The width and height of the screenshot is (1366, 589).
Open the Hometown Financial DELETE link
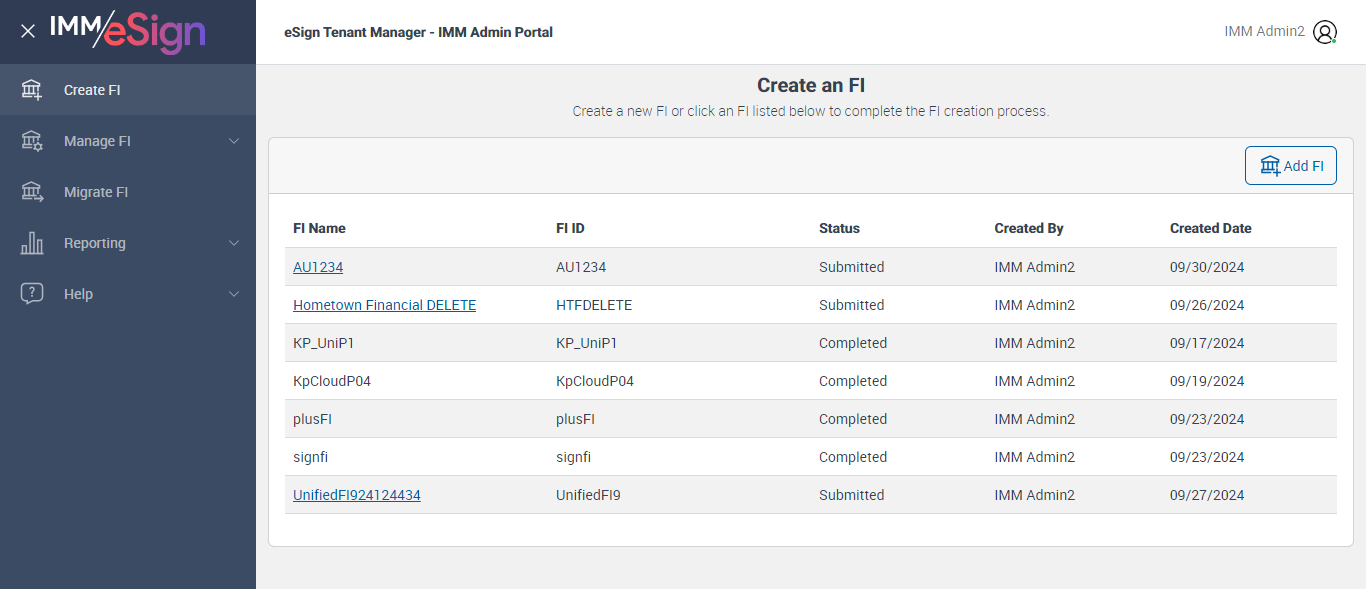pyautogui.click(x=384, y=305)
